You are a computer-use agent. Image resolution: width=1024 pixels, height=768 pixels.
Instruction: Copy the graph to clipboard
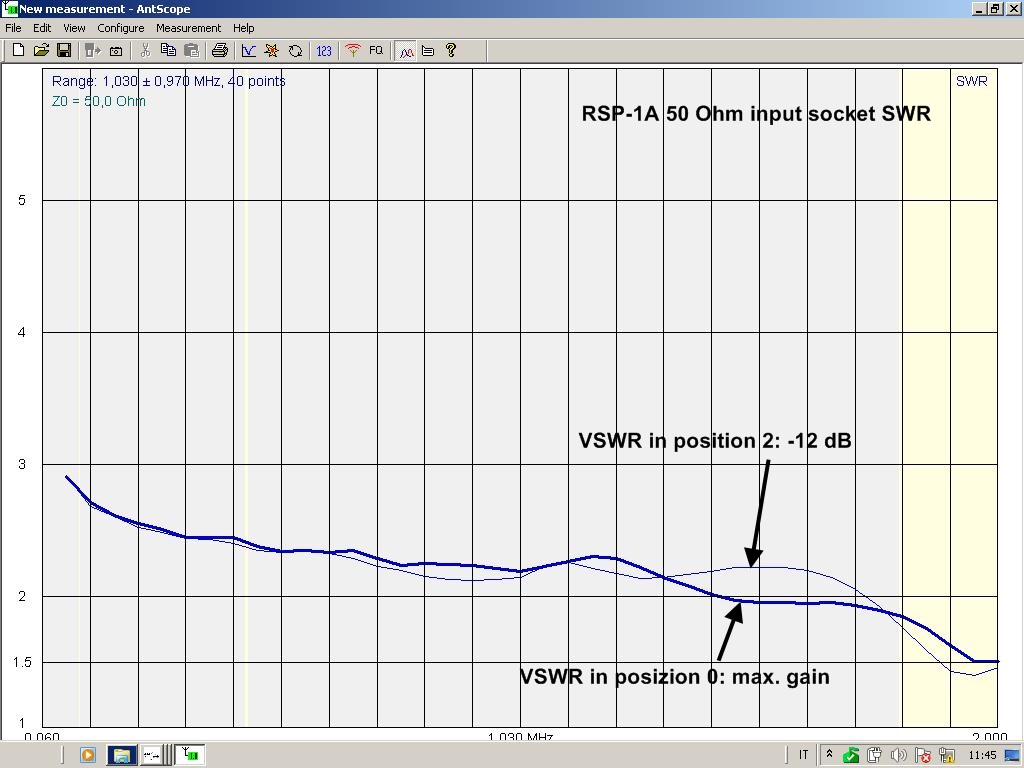168,50
